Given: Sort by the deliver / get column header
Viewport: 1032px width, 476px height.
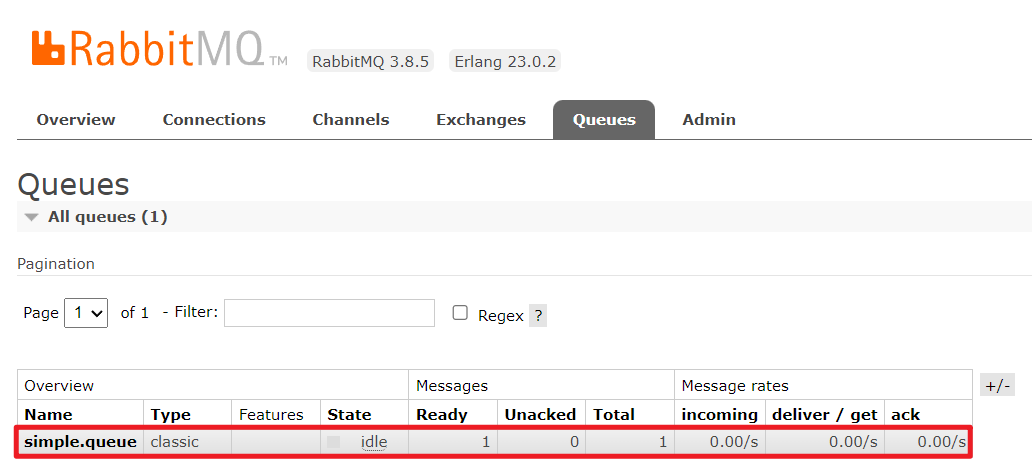Looking at the screenshot, I should [825, 415].
